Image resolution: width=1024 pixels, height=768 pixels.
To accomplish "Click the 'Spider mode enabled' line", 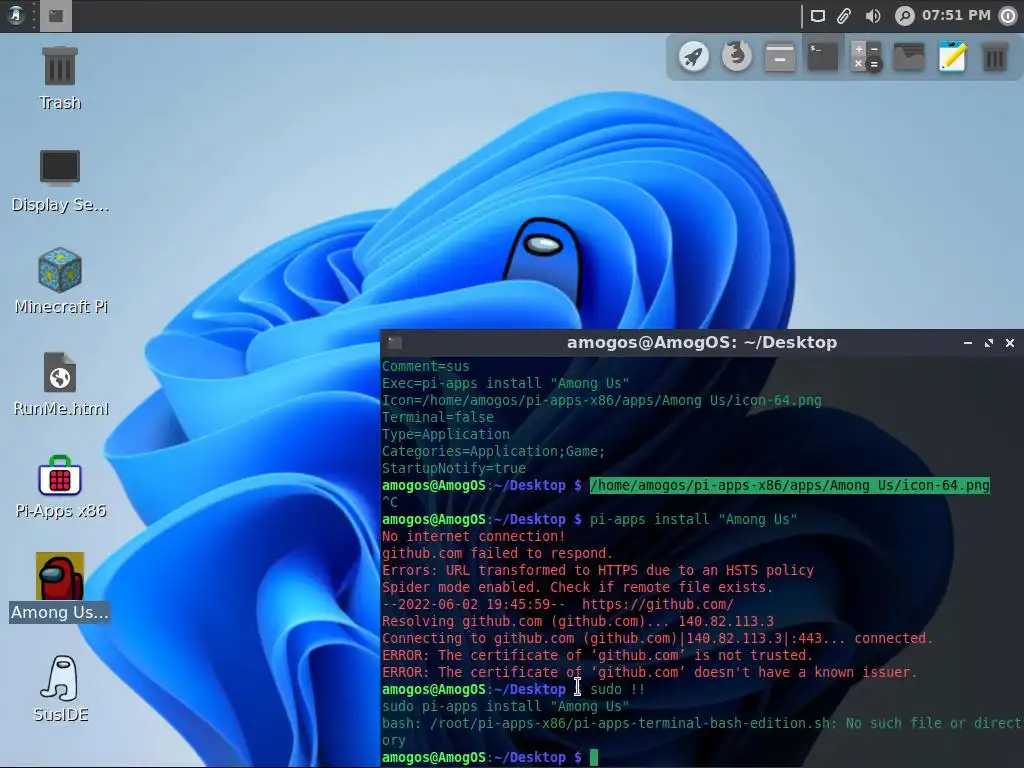I will pyautogui.click(x=577, y=587).
